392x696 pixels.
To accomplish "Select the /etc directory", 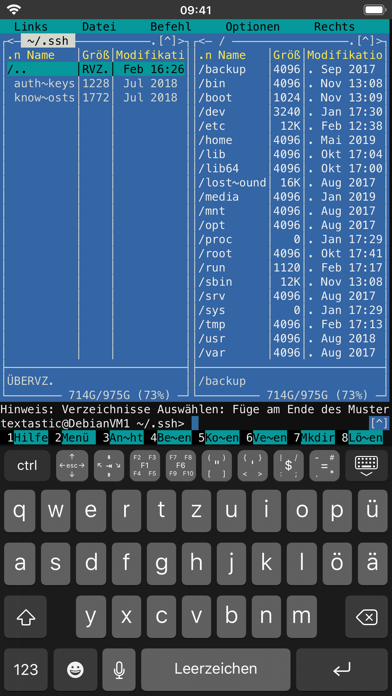I will coord(212,126).
